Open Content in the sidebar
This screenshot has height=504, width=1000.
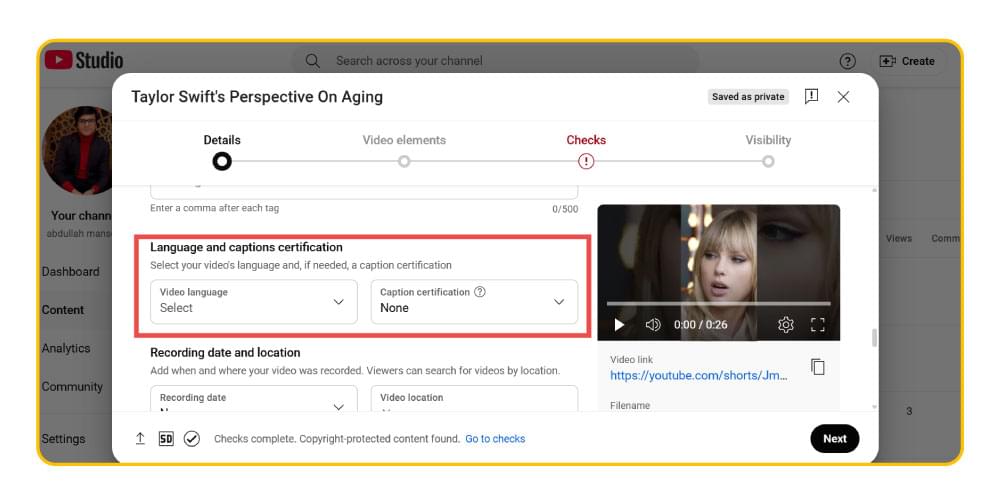click(62, 310)
